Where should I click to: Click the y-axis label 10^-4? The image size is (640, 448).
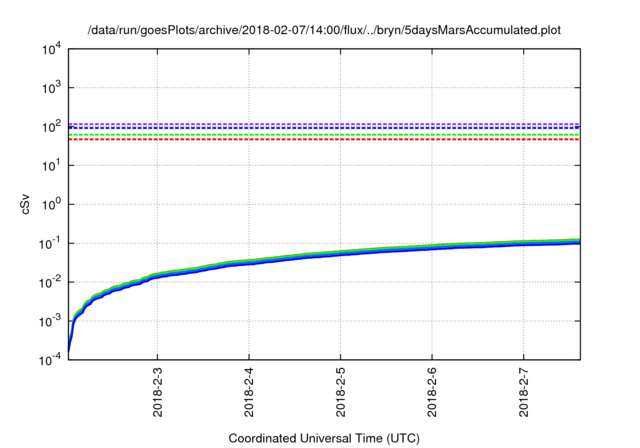coord(50,359)
